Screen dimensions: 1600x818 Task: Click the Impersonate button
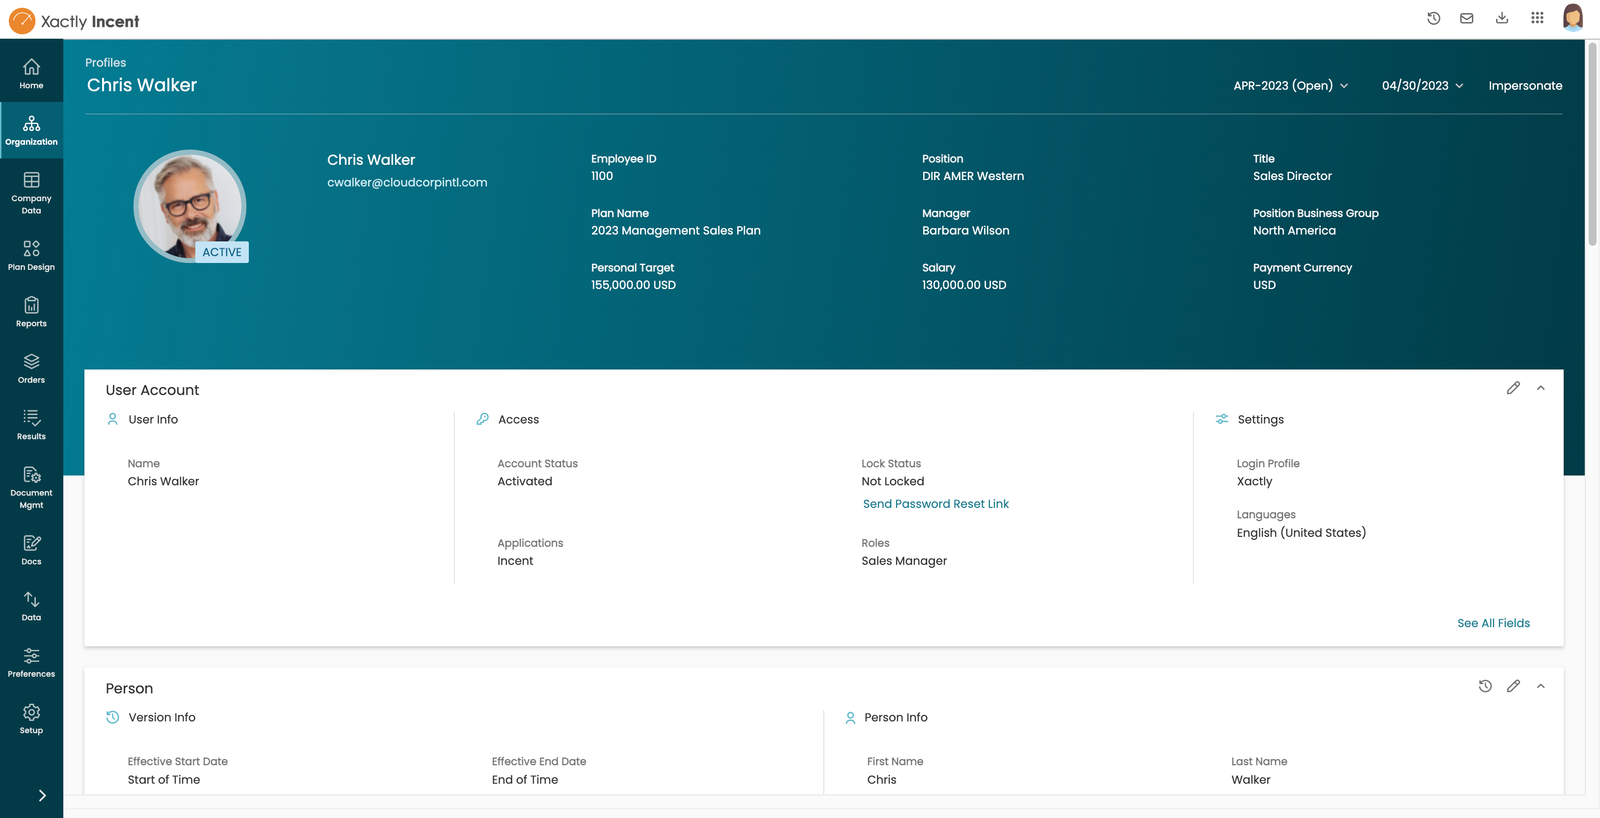[1525, 86]
